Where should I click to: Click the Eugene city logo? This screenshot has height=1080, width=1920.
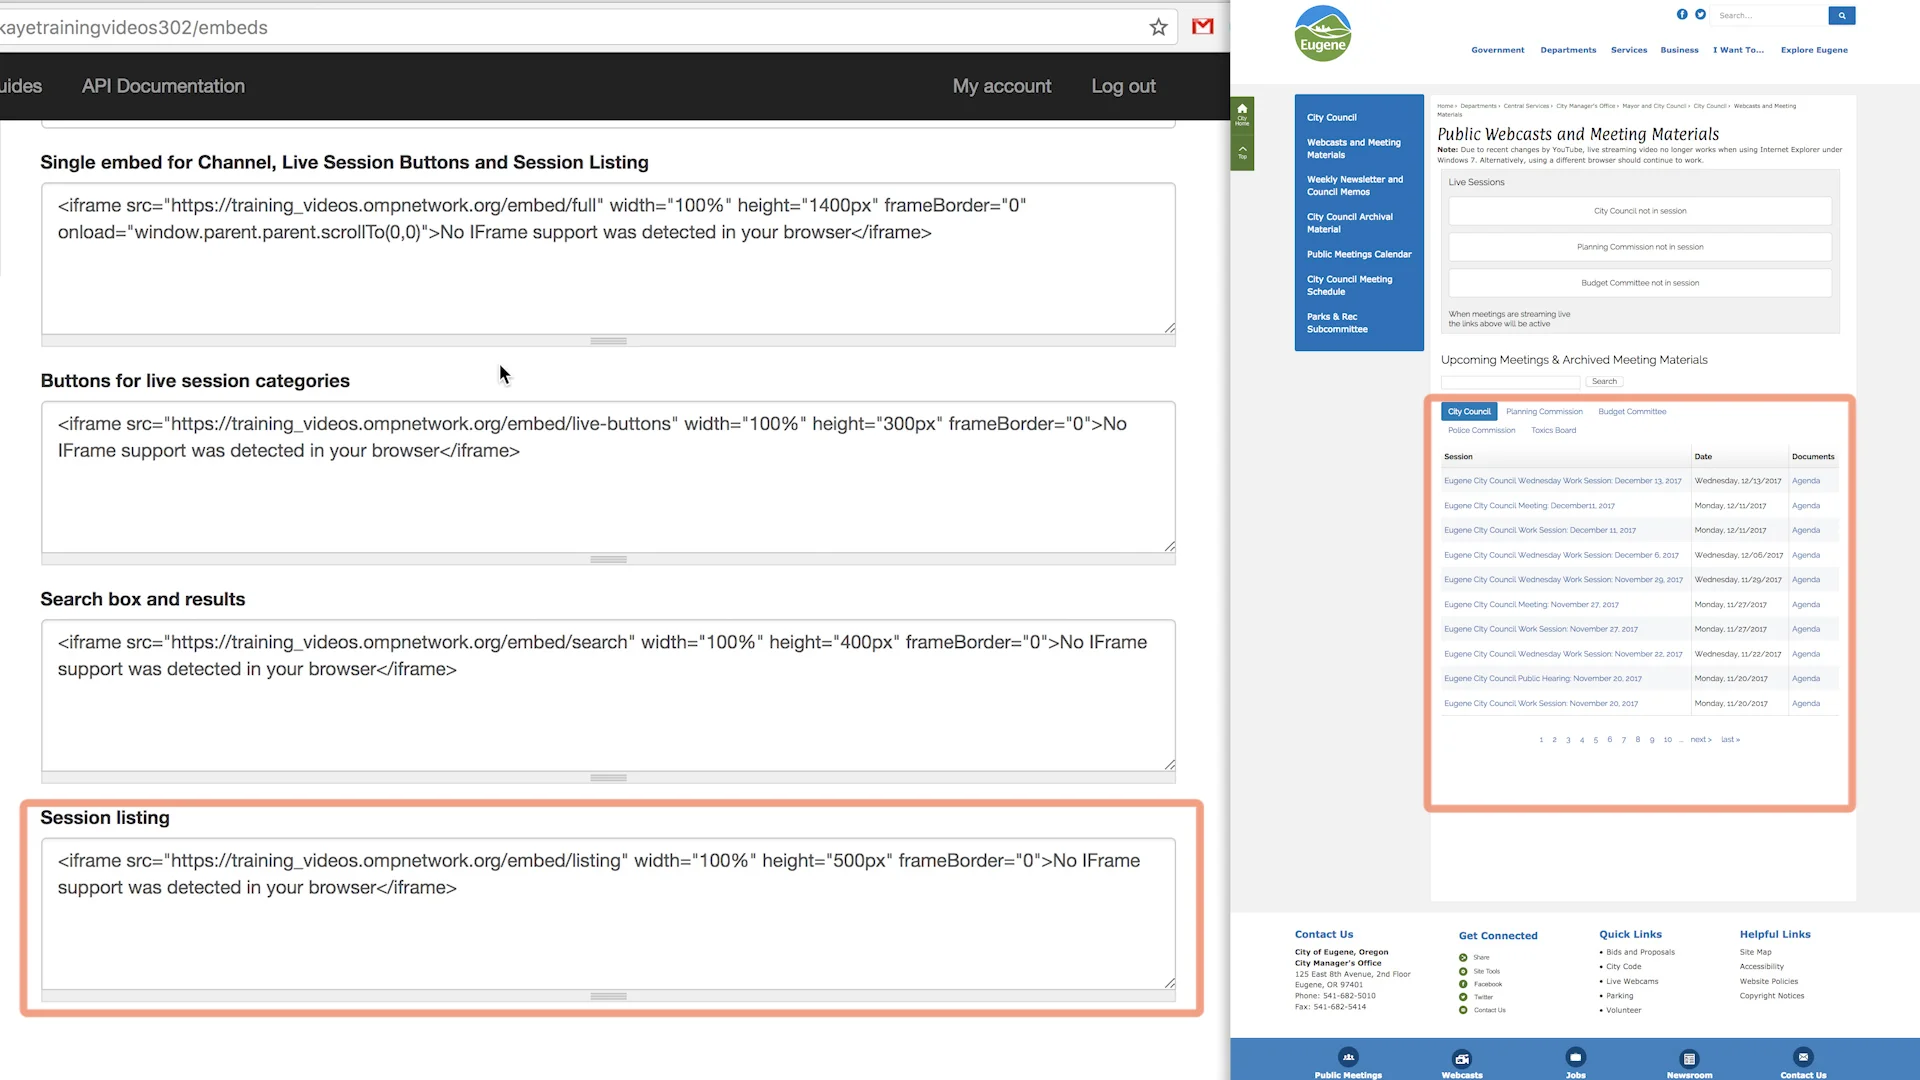tap(1322, 35)
